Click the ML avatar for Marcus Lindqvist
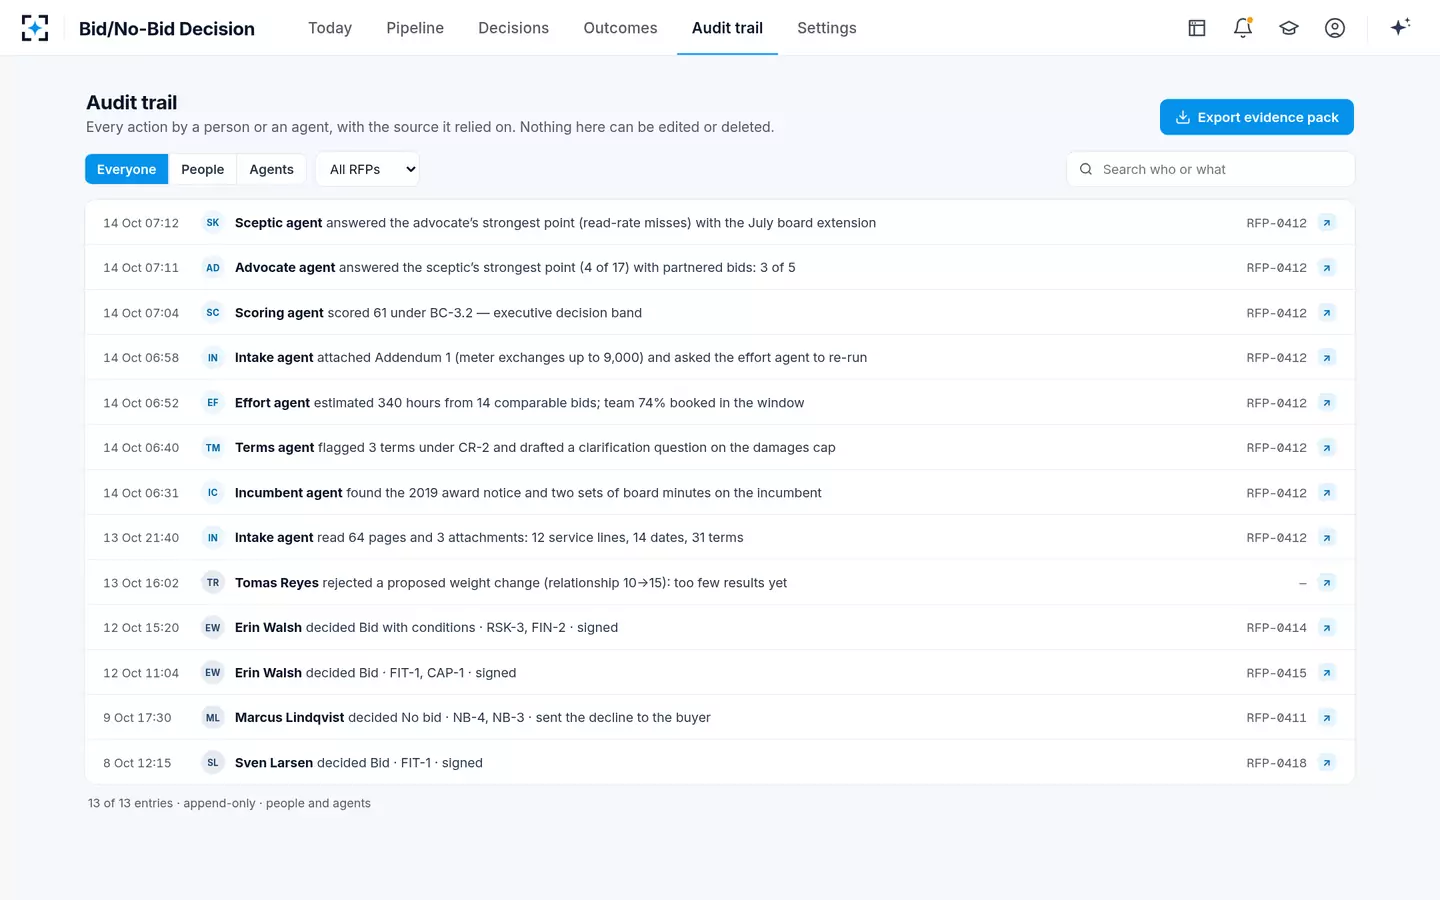The width and height of the screenshot is (1440, 900). coord(213,718)
